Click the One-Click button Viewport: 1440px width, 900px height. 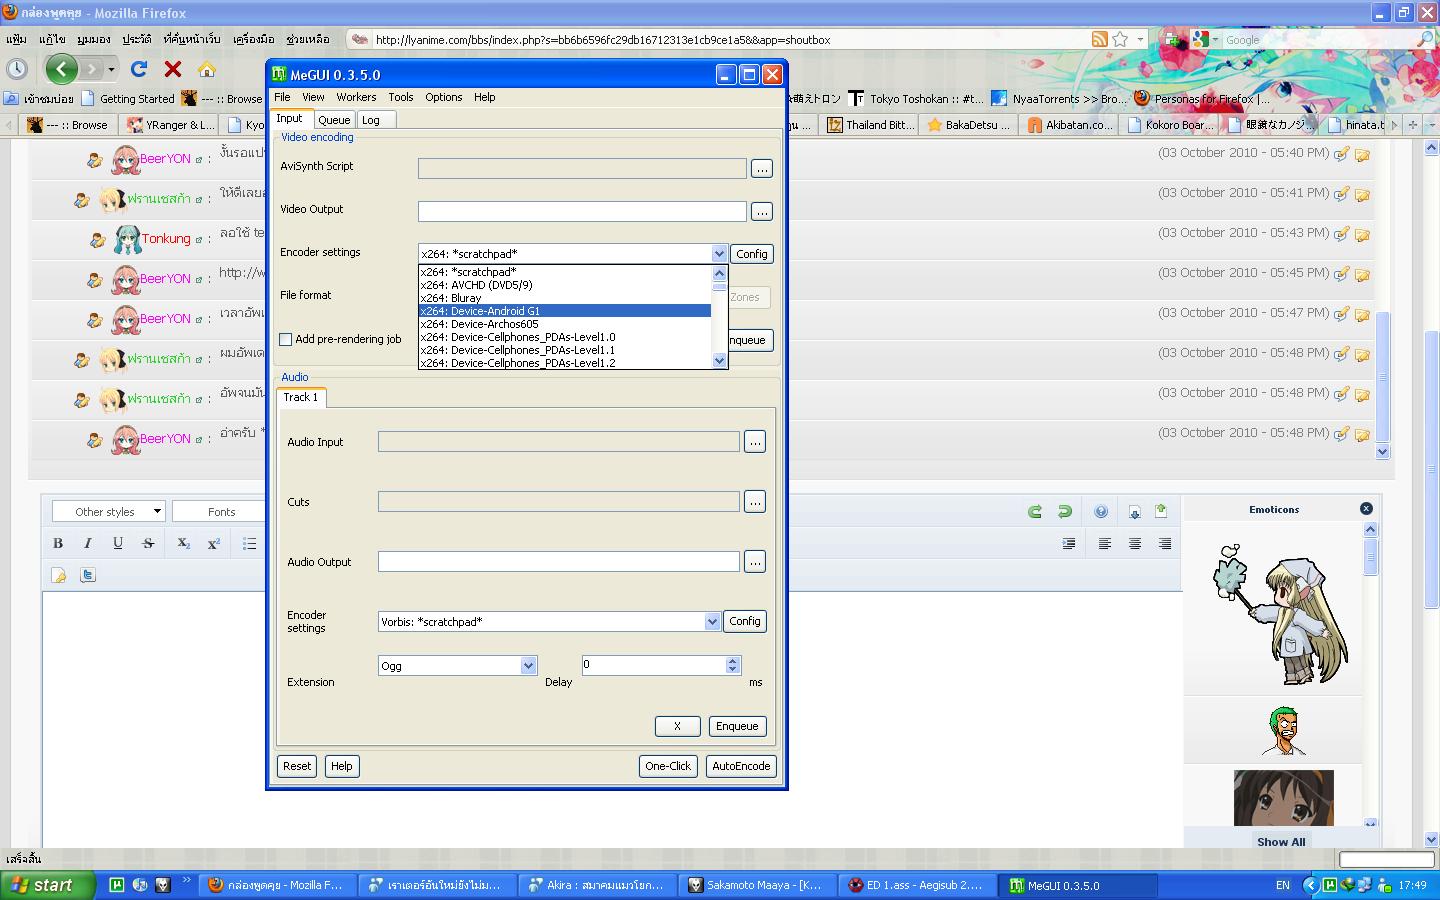pyautogui.click(x=668, y=766)
